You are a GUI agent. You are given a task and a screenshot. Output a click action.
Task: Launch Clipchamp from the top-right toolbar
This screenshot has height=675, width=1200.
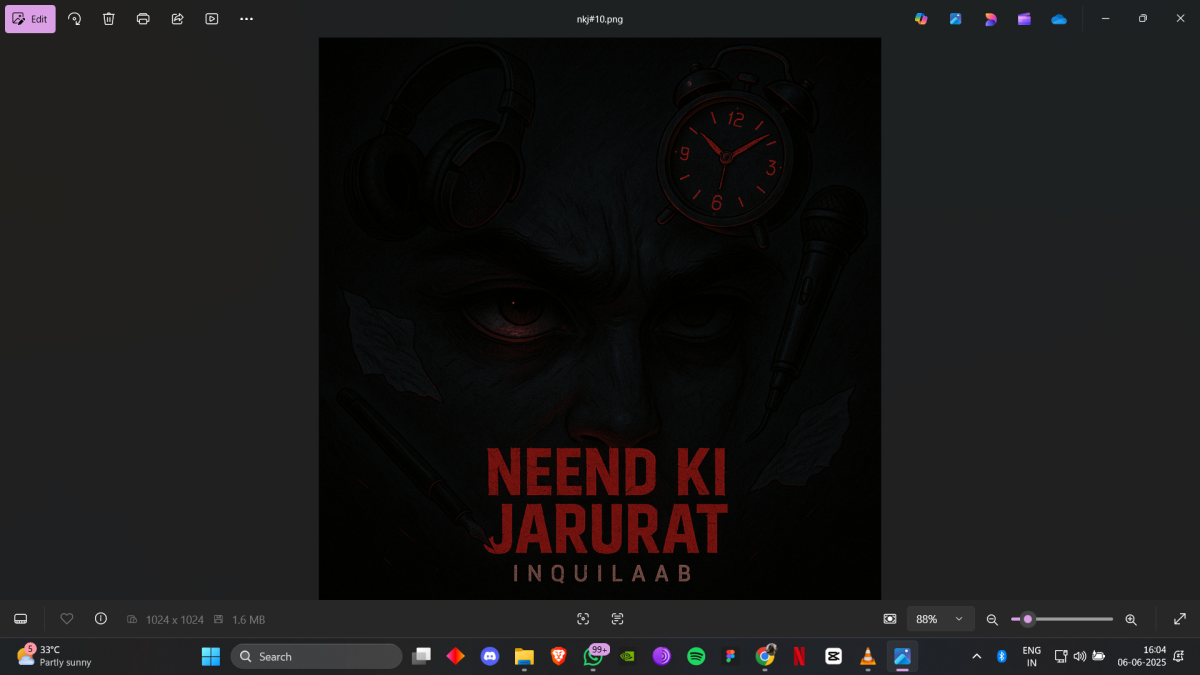pyautogui.click(x=1024, y=19)
